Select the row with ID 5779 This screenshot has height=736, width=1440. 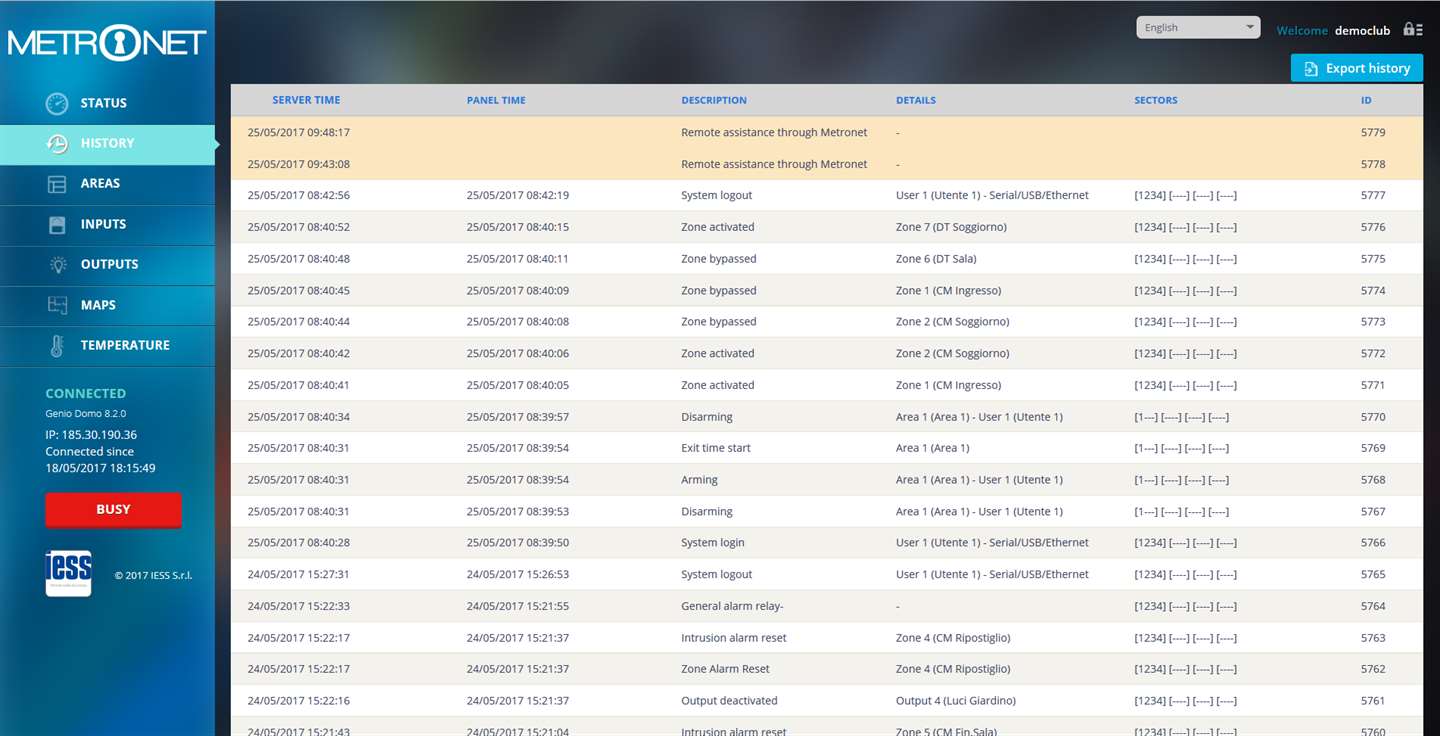827,132
